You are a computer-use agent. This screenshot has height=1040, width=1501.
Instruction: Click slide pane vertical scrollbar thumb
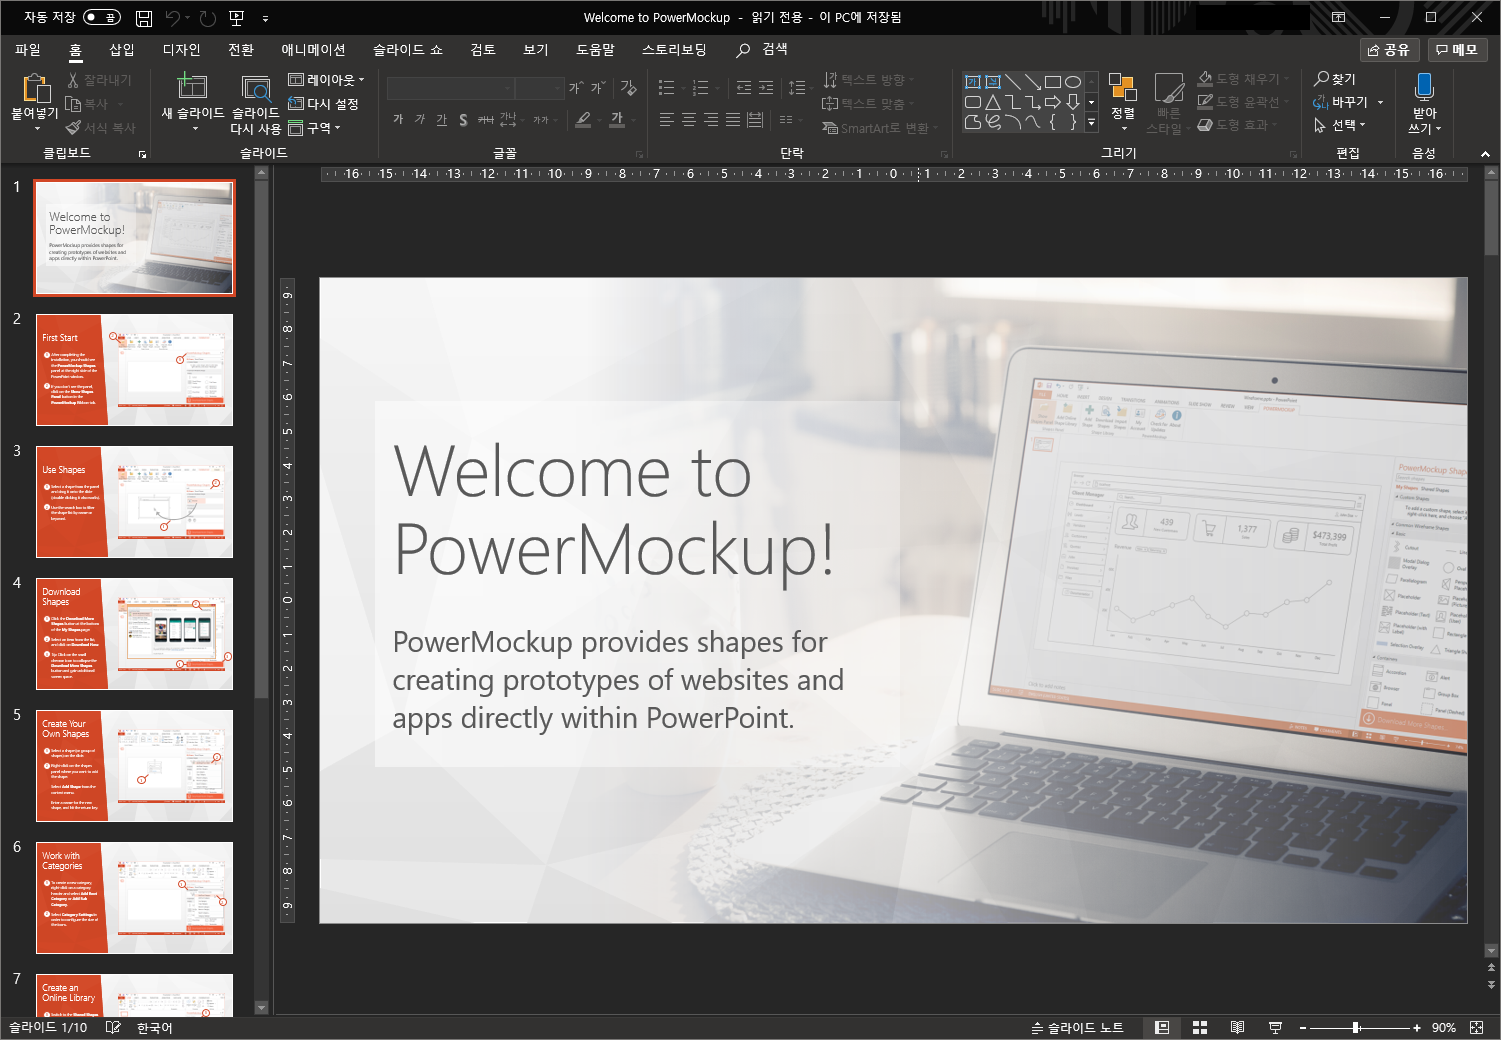(x=1491, y=218)
